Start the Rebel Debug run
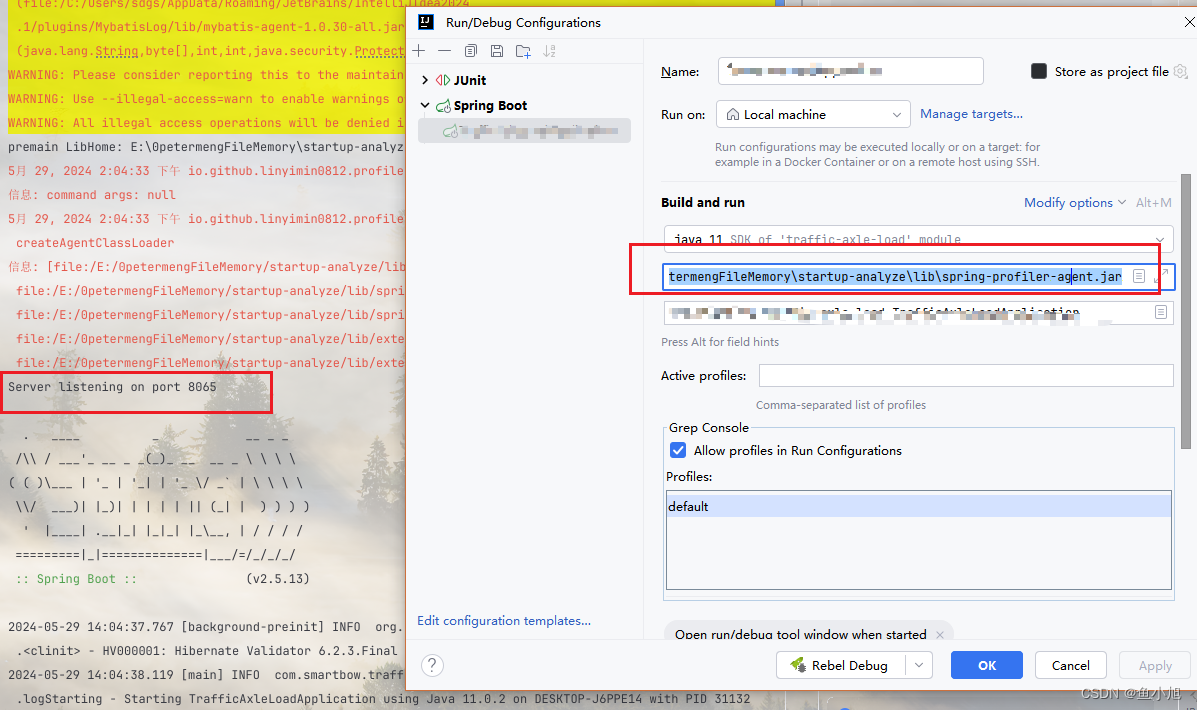The width and height of the screenshot is (1197, 710). click(x=840, y=665)
